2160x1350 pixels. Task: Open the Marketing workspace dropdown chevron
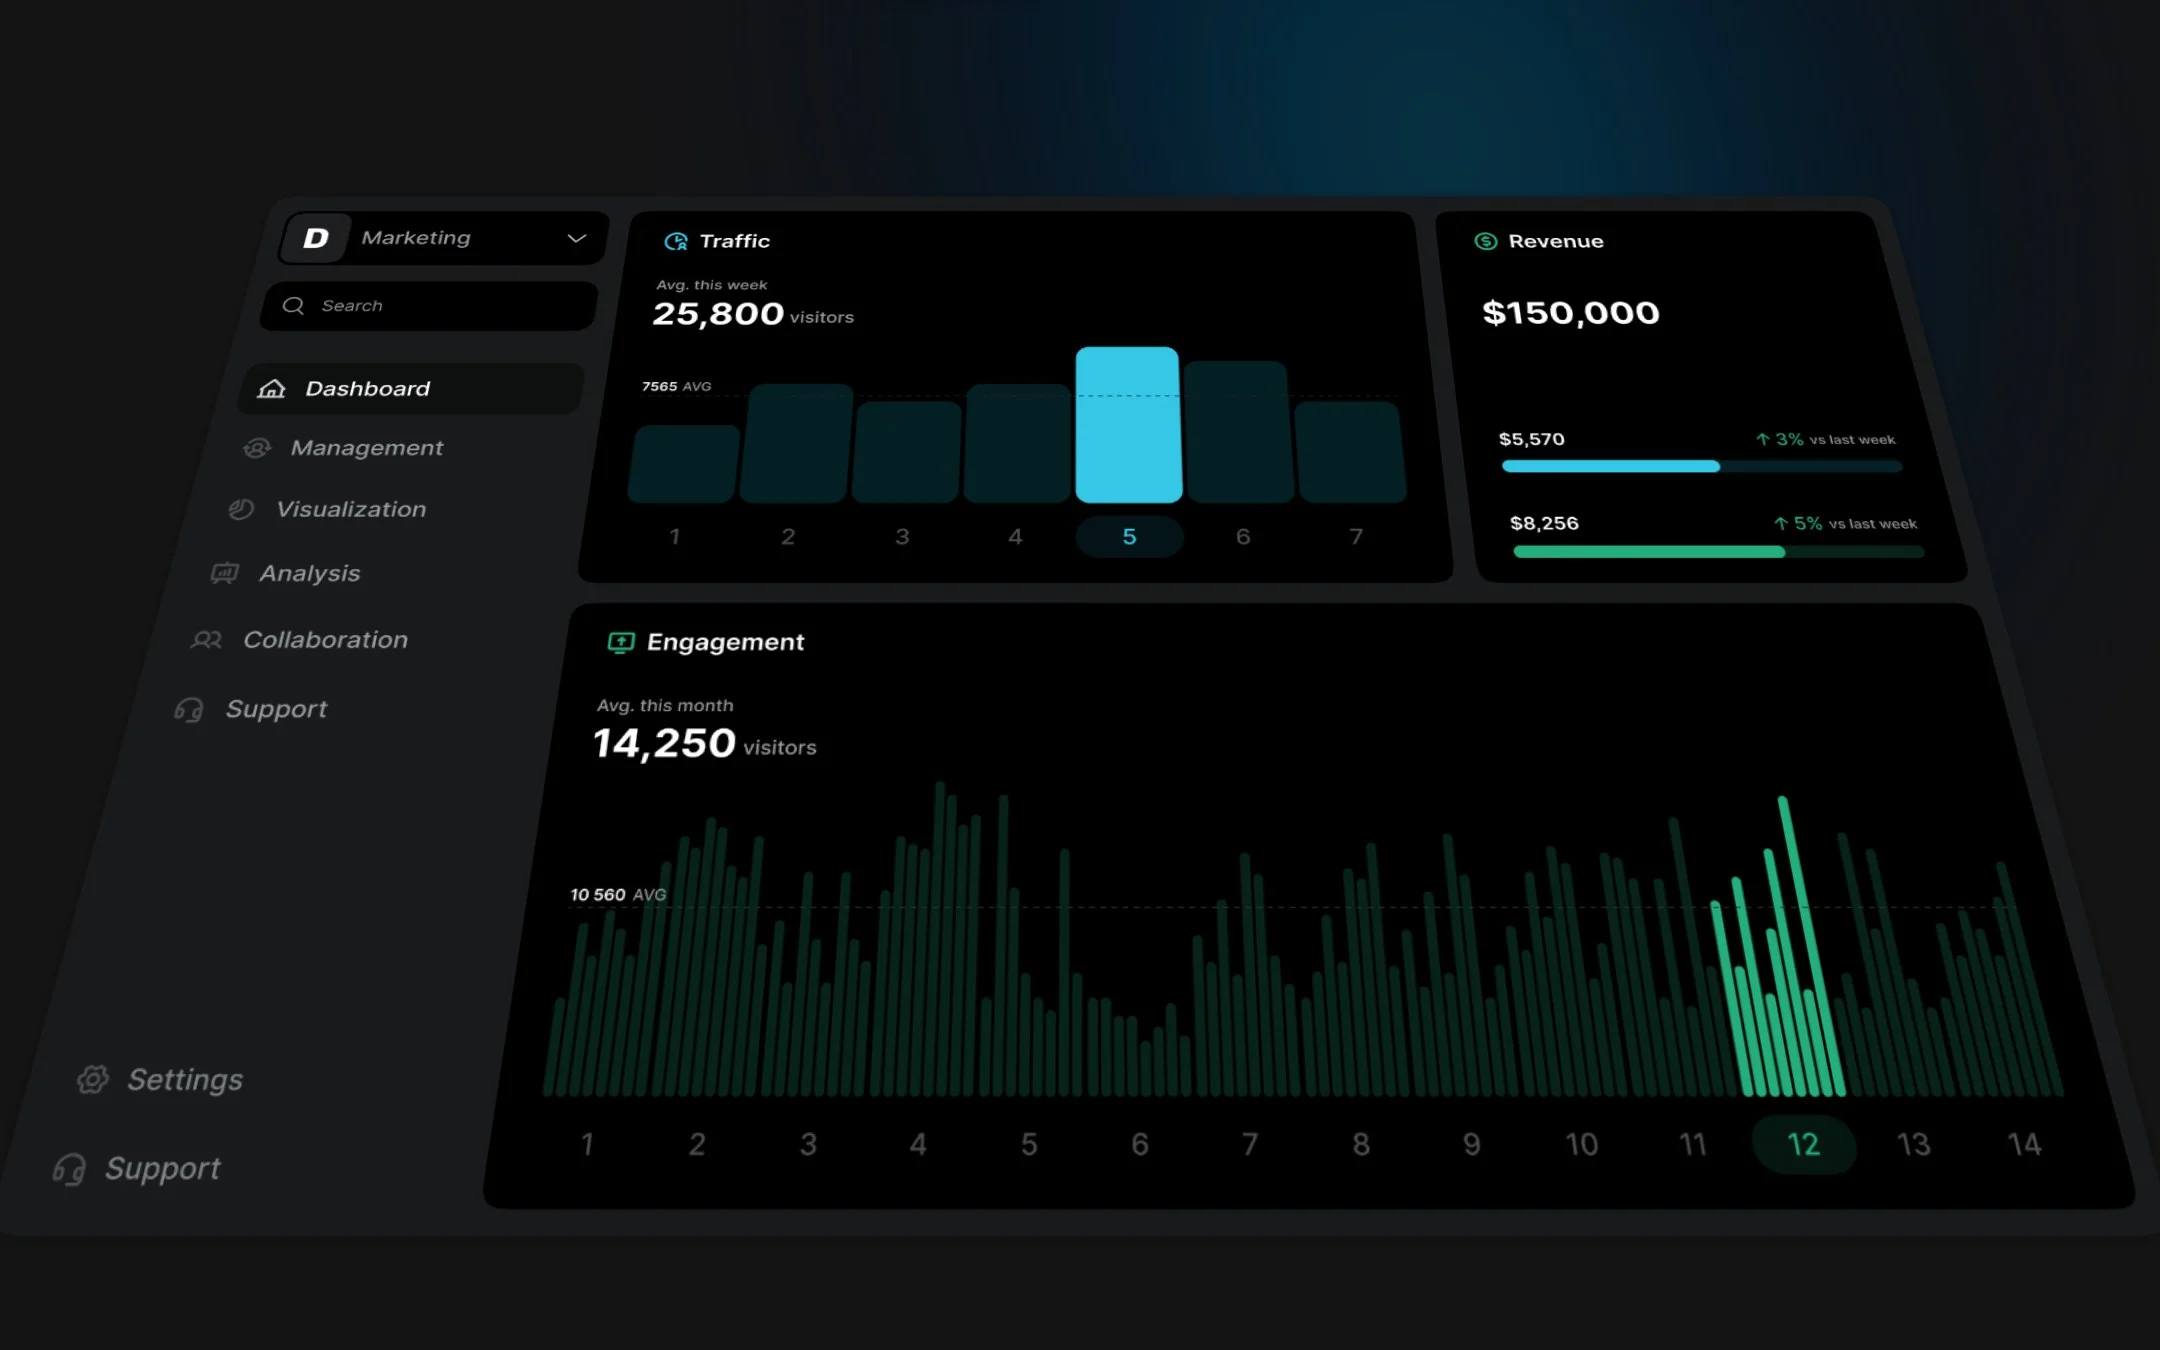(x=576, y=238)
